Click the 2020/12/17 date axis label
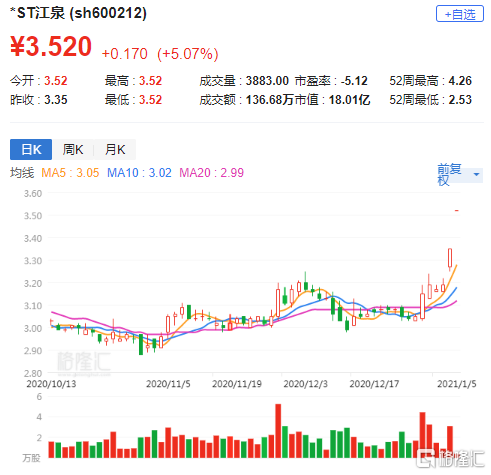Screen dimensions: 491x475 click(x=374, y=384)
